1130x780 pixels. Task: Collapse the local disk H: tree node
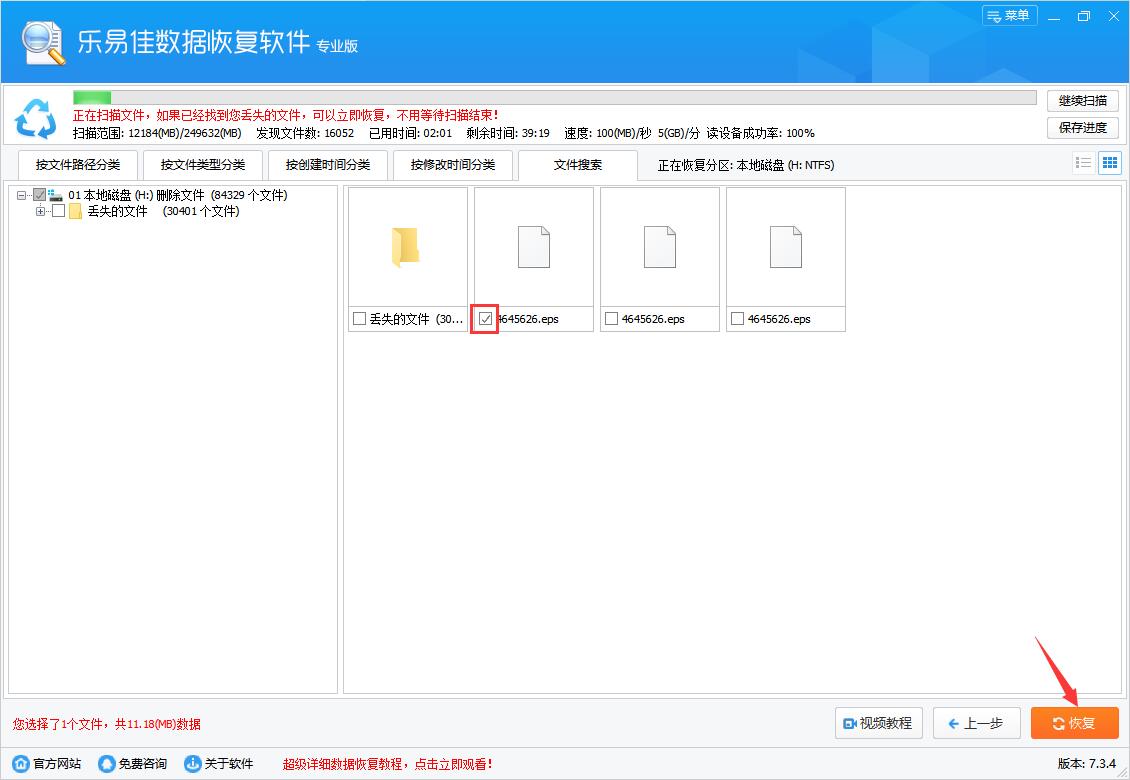22,196
